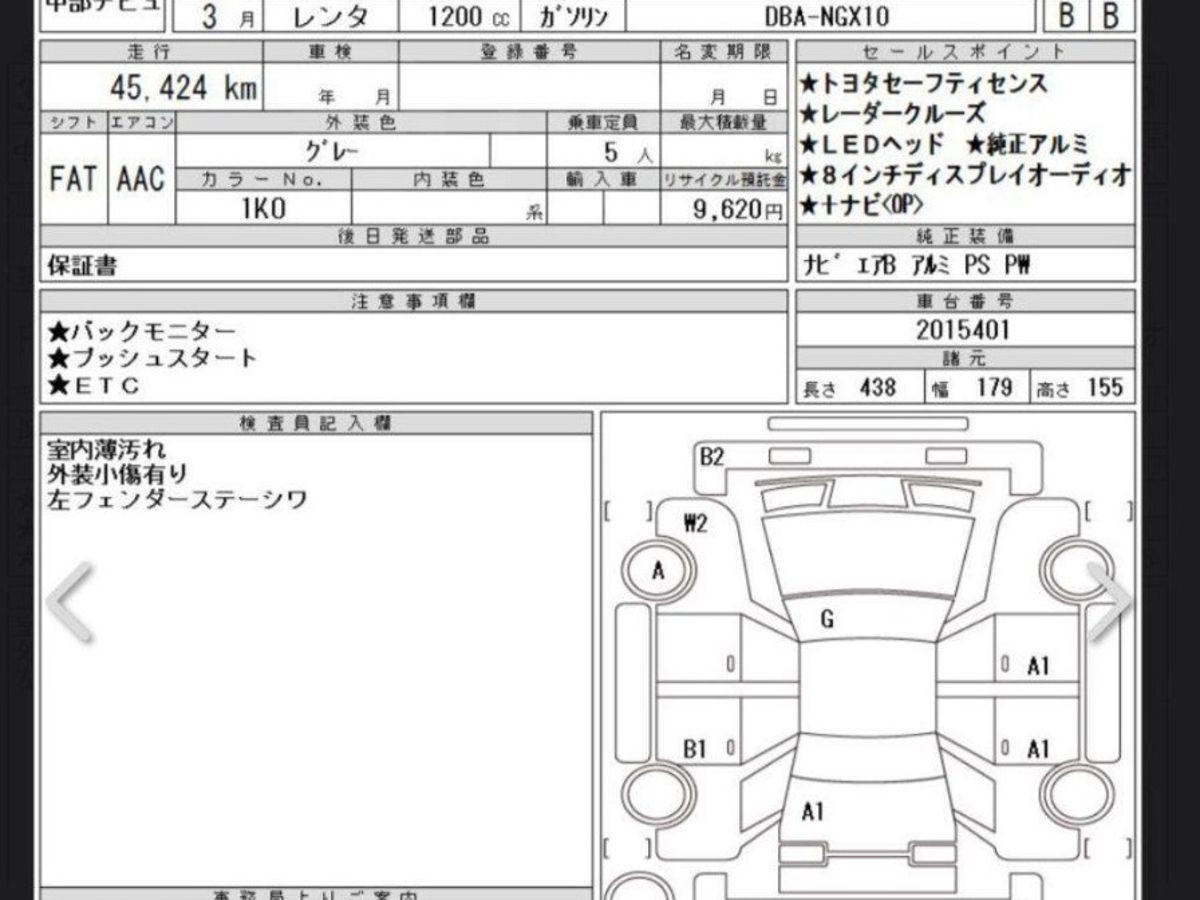This screenshot has height=900, width=1200.
Task: Click the FAT shift type cell
Action: coord(73,179)
